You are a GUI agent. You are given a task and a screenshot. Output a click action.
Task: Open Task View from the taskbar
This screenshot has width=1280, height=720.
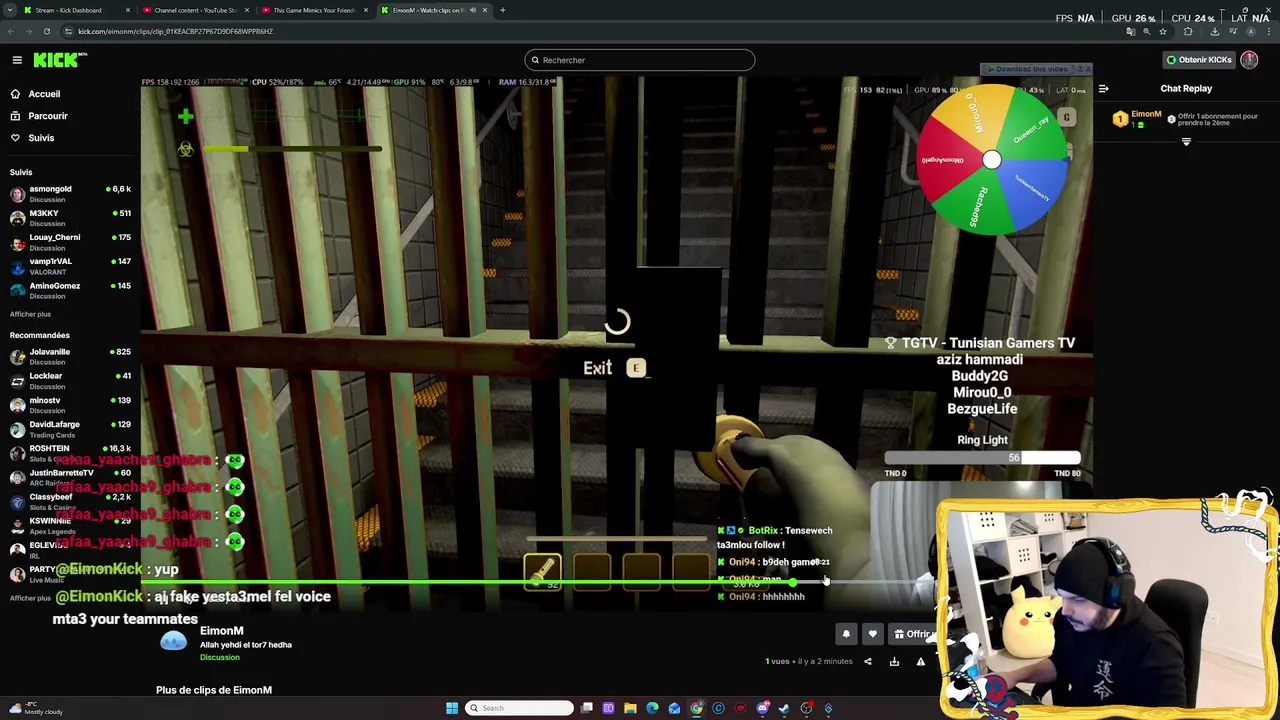click(587, 708)
